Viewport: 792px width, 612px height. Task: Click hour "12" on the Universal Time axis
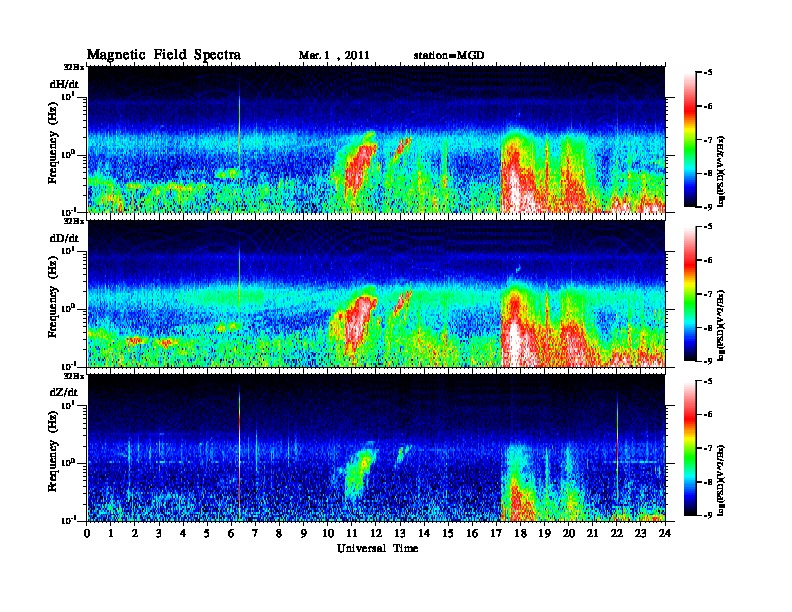(x=376, y=533)
